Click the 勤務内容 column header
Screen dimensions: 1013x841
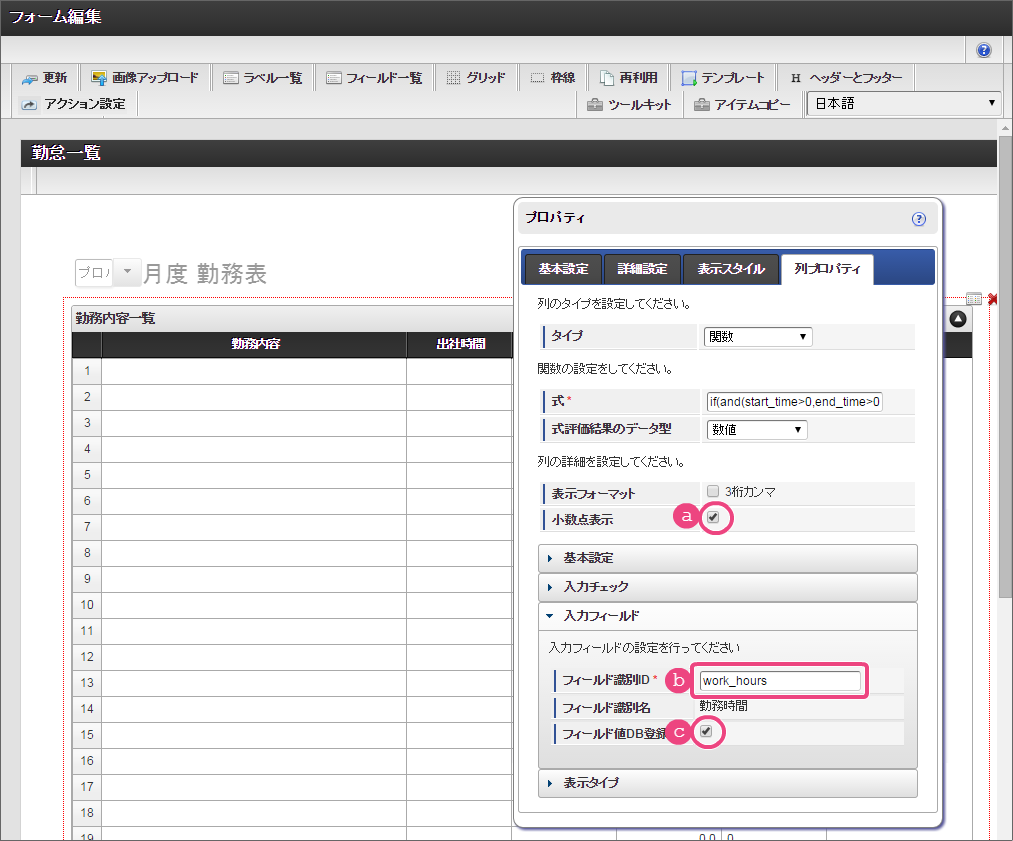pos(255,344)
